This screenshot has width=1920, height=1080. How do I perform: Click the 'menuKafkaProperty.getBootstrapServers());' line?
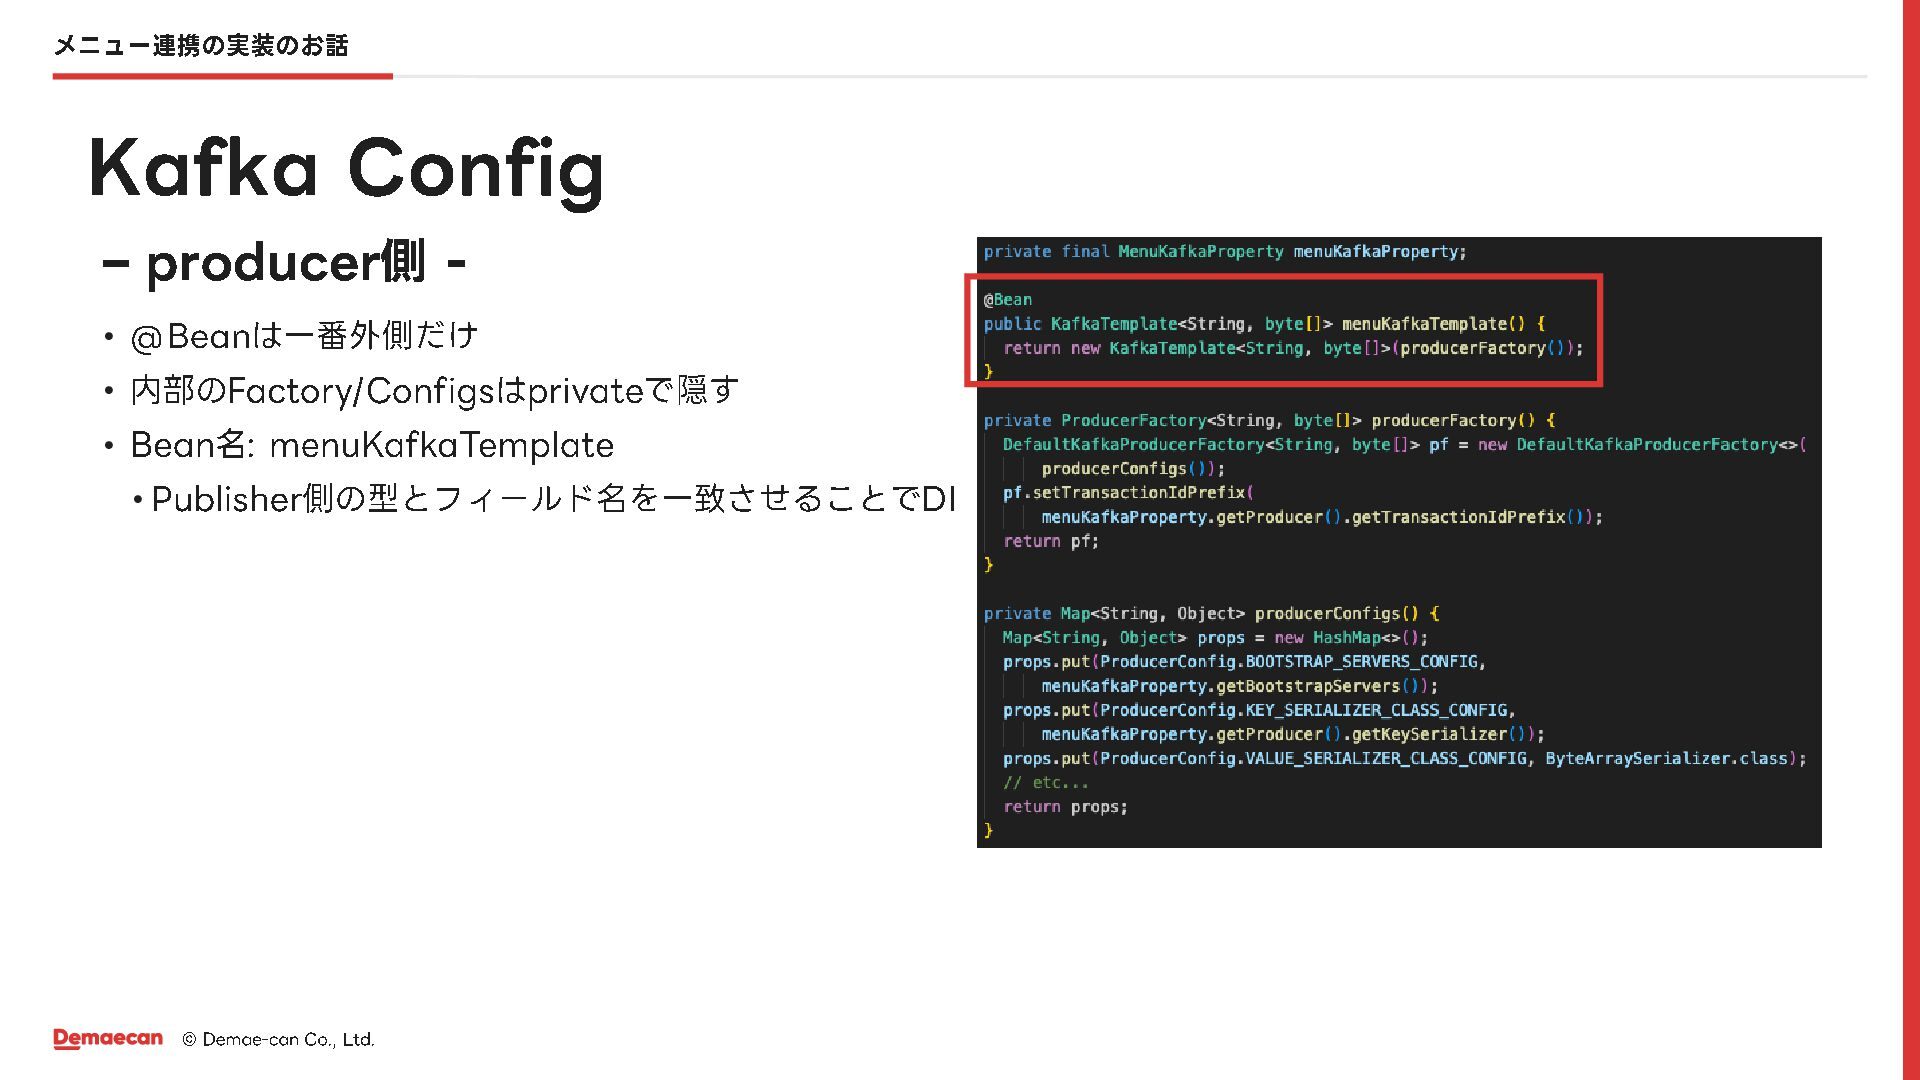coord(1239,686)
